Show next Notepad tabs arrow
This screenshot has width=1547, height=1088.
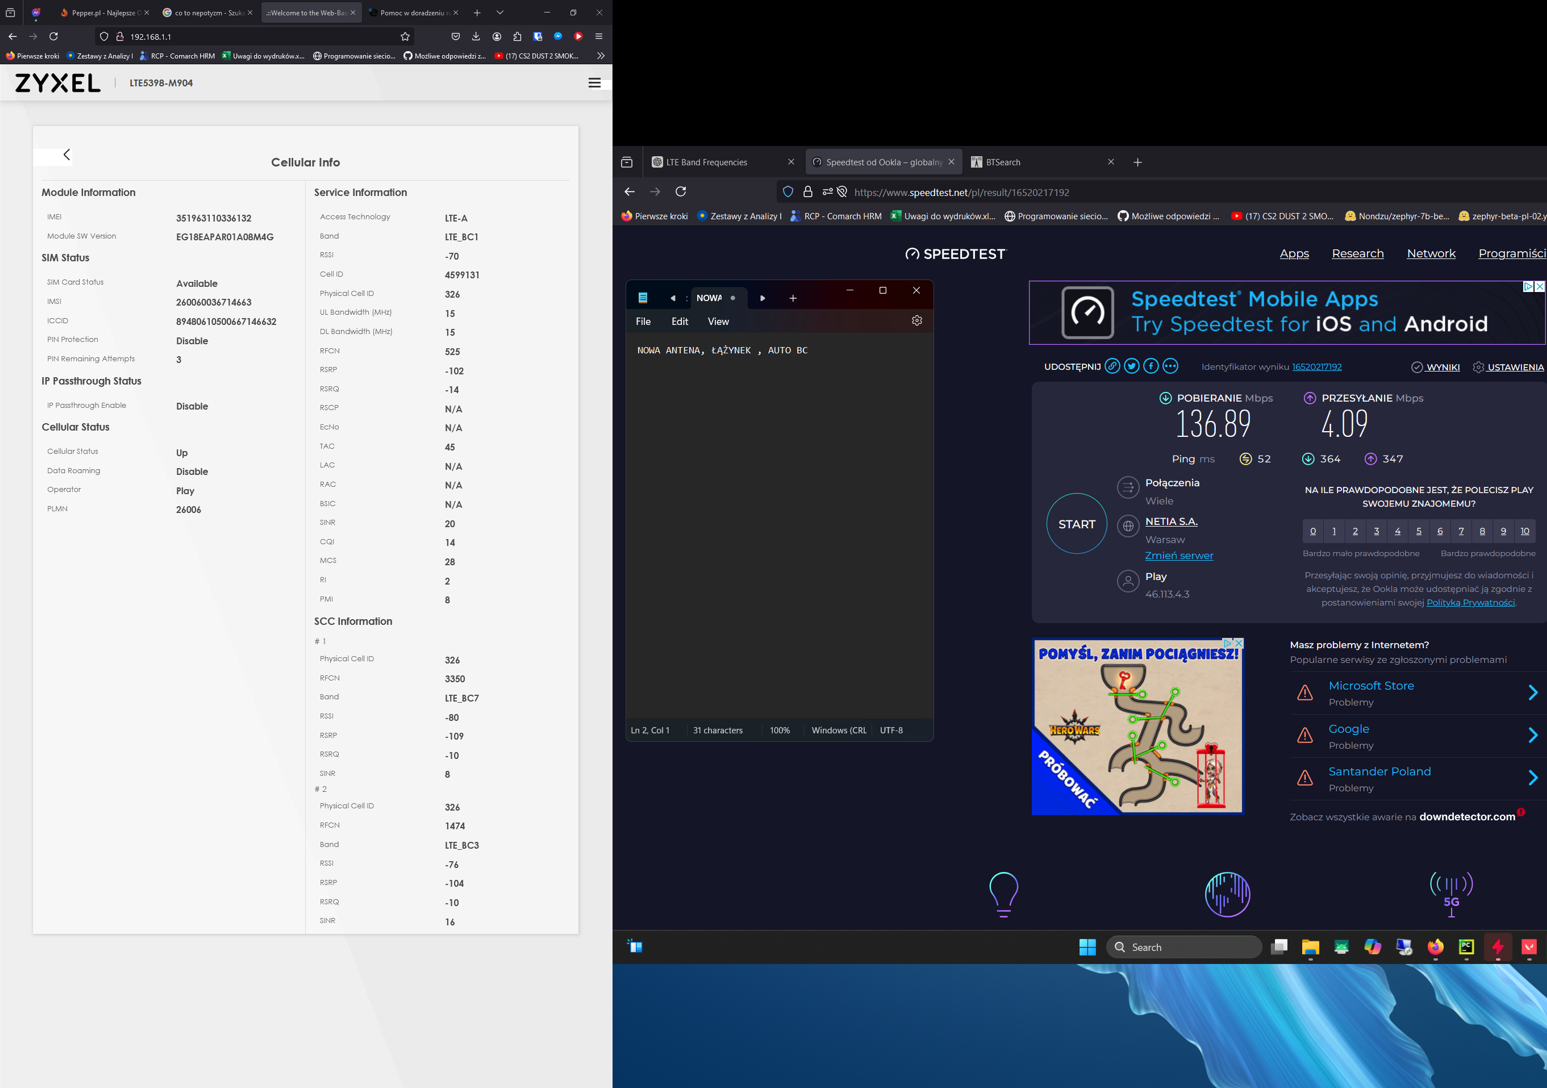click(762, 298)
